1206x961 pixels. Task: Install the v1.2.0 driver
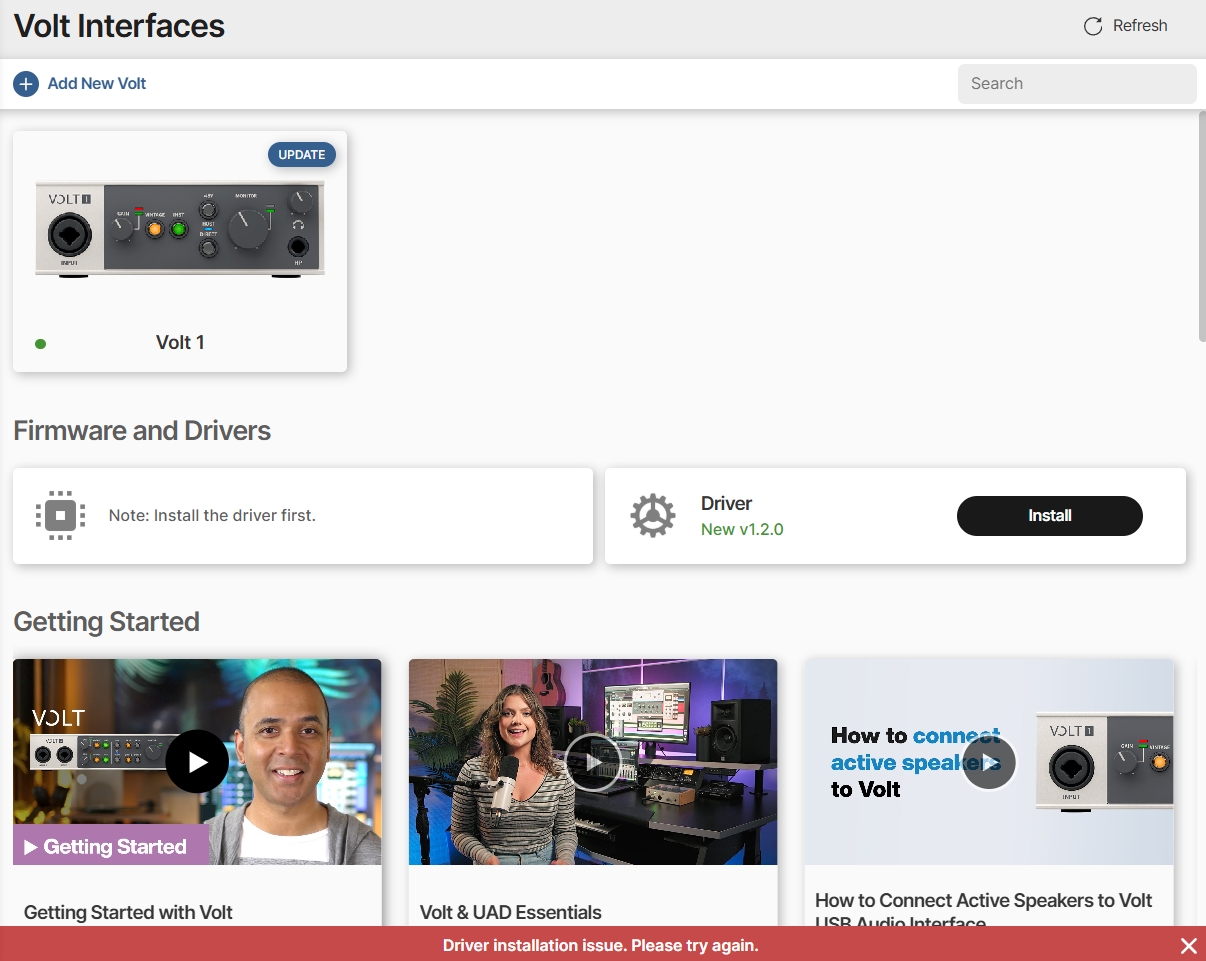tap(1049, 516)
